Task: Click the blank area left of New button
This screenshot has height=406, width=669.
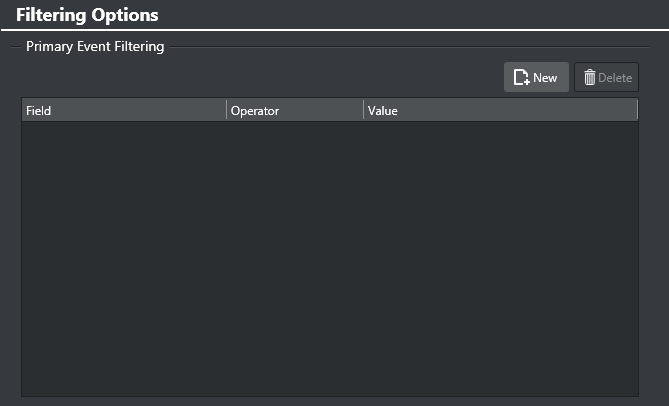Action: pyautogui.click(x=300, y=78)
